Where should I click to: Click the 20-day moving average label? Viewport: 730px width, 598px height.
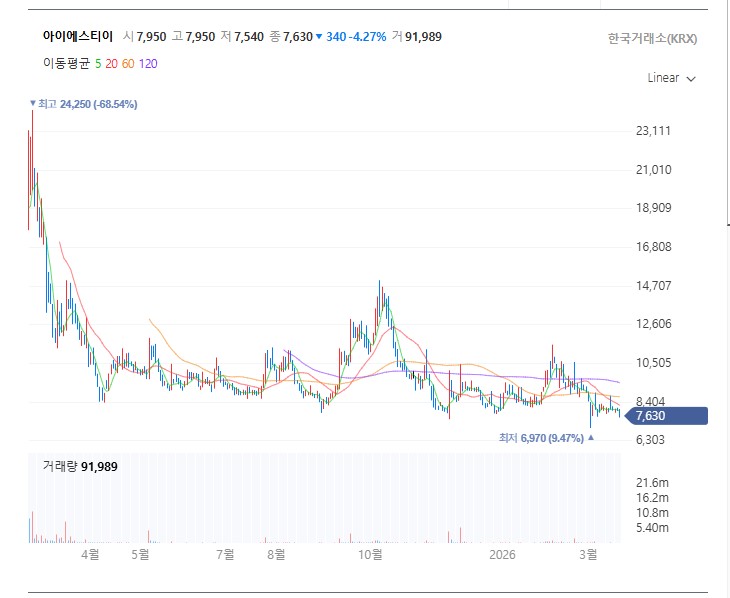[111, 64]
